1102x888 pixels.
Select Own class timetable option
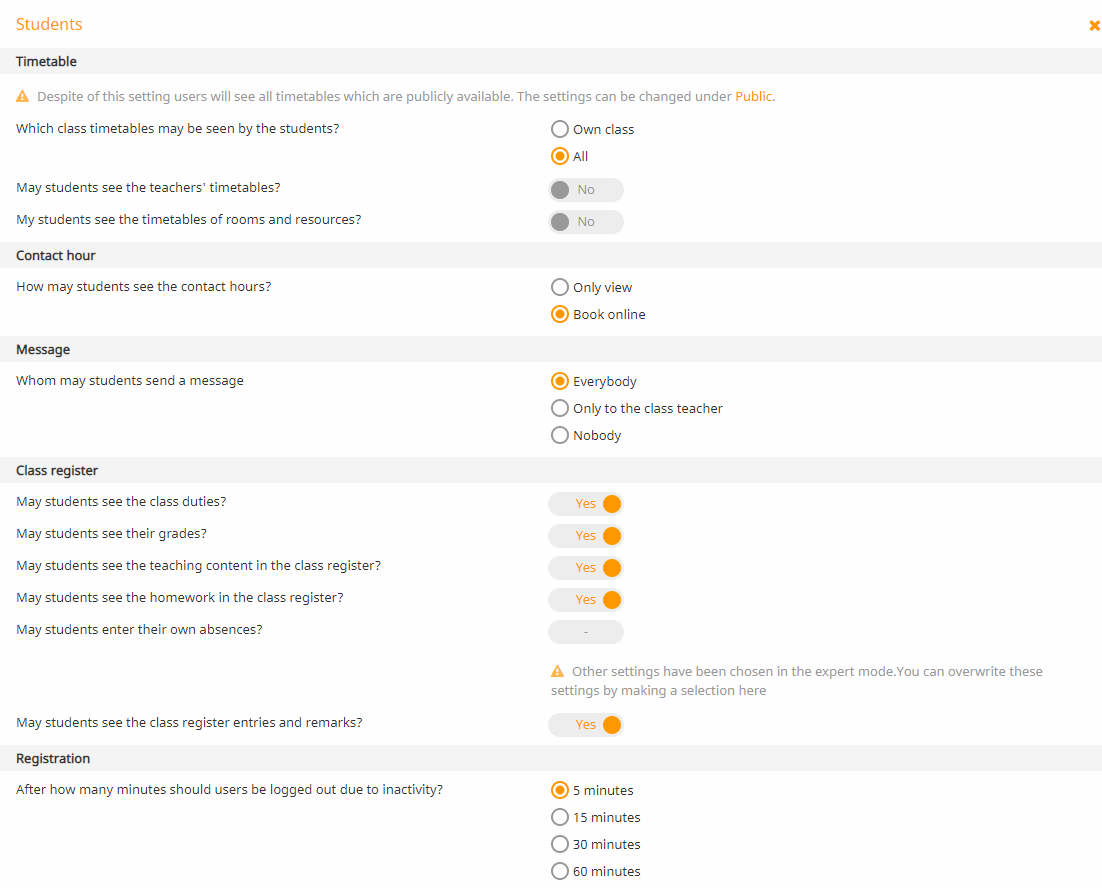[x=560, y=129]
